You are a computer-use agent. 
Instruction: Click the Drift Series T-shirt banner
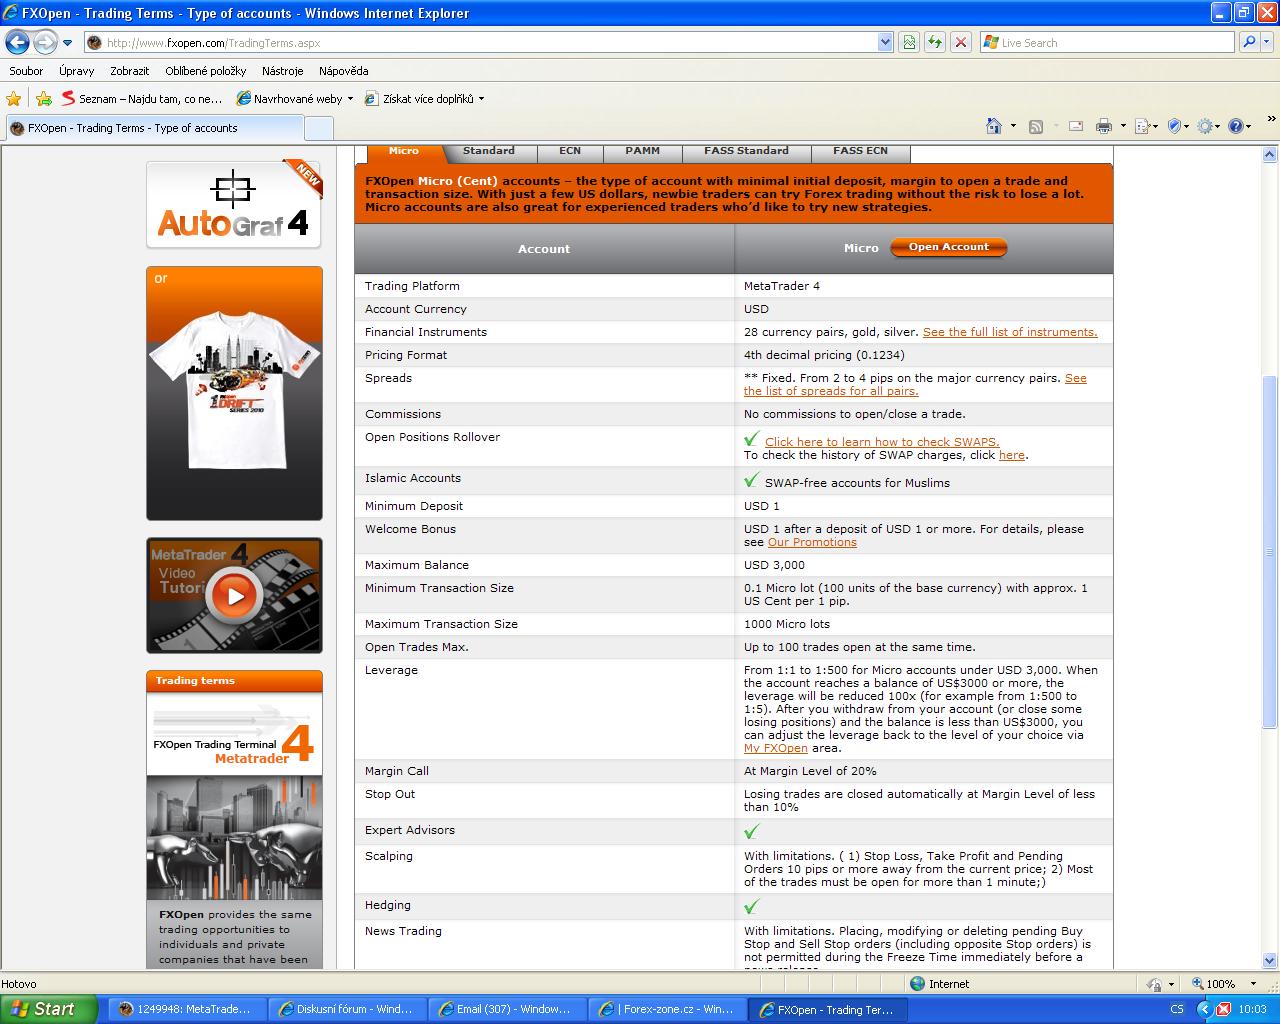point(234,393)
